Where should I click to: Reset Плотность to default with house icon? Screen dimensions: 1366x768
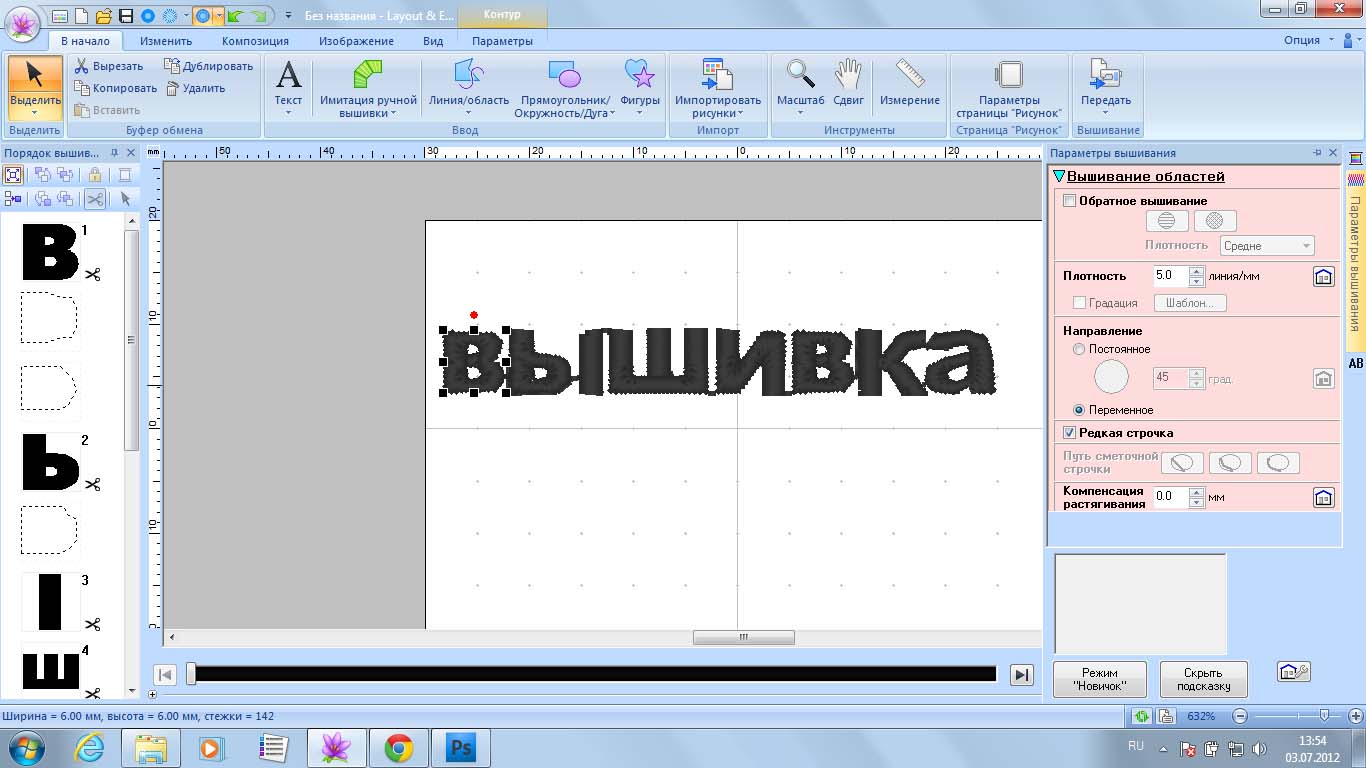(x=1323, y=277)
